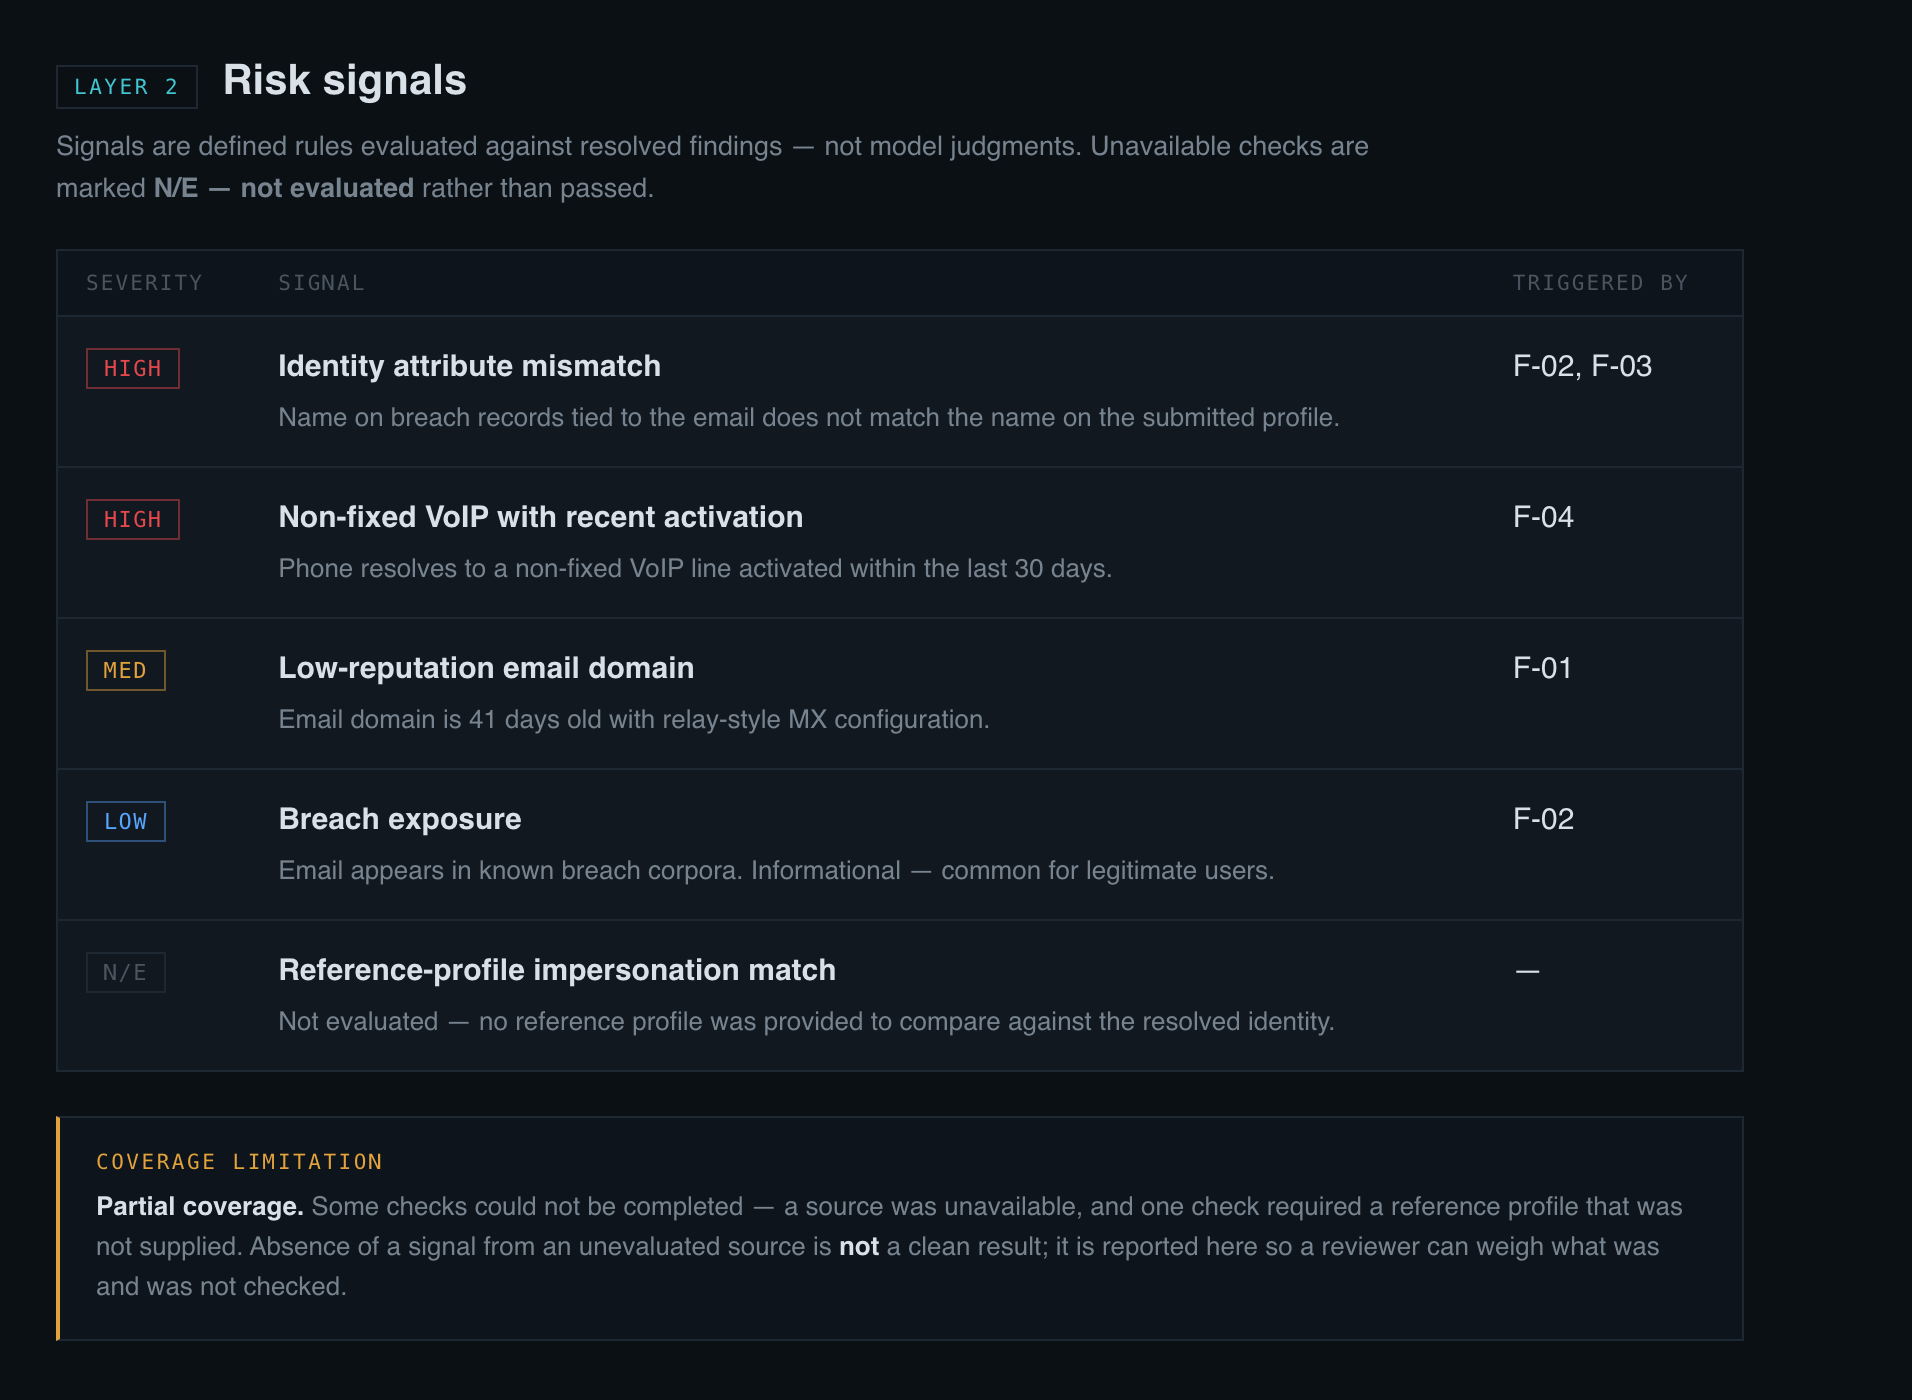Click the SEVERITY column header

(x=144, y=283)
